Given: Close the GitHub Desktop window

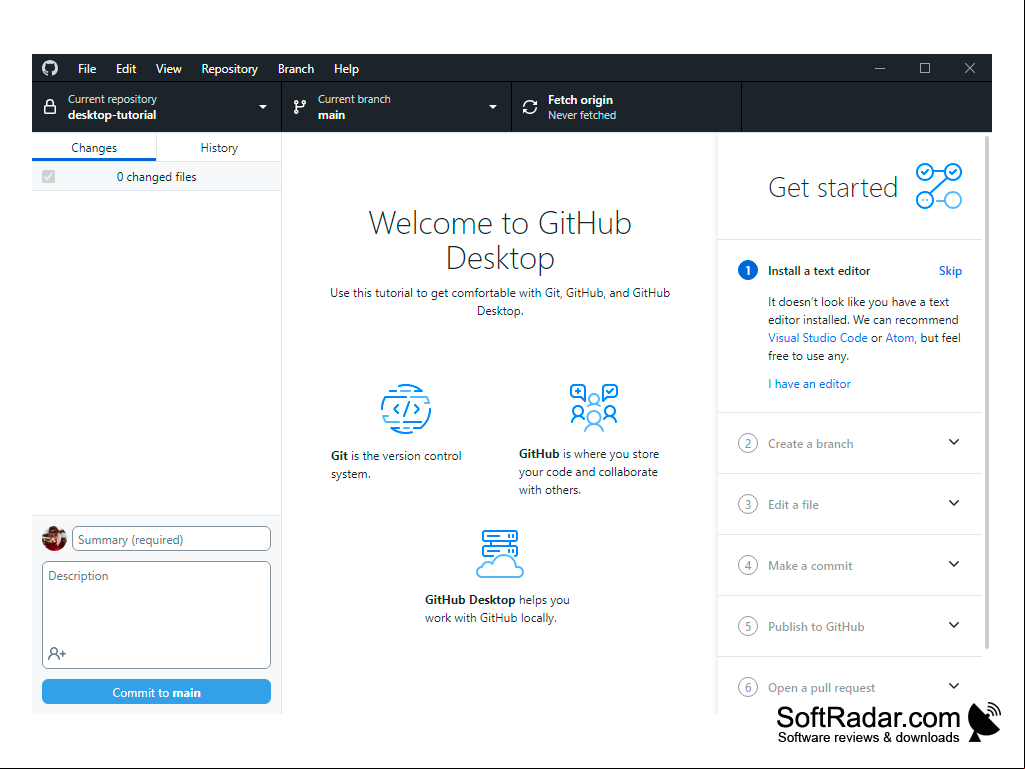Looking at the screenshot, I should [969, 68].
